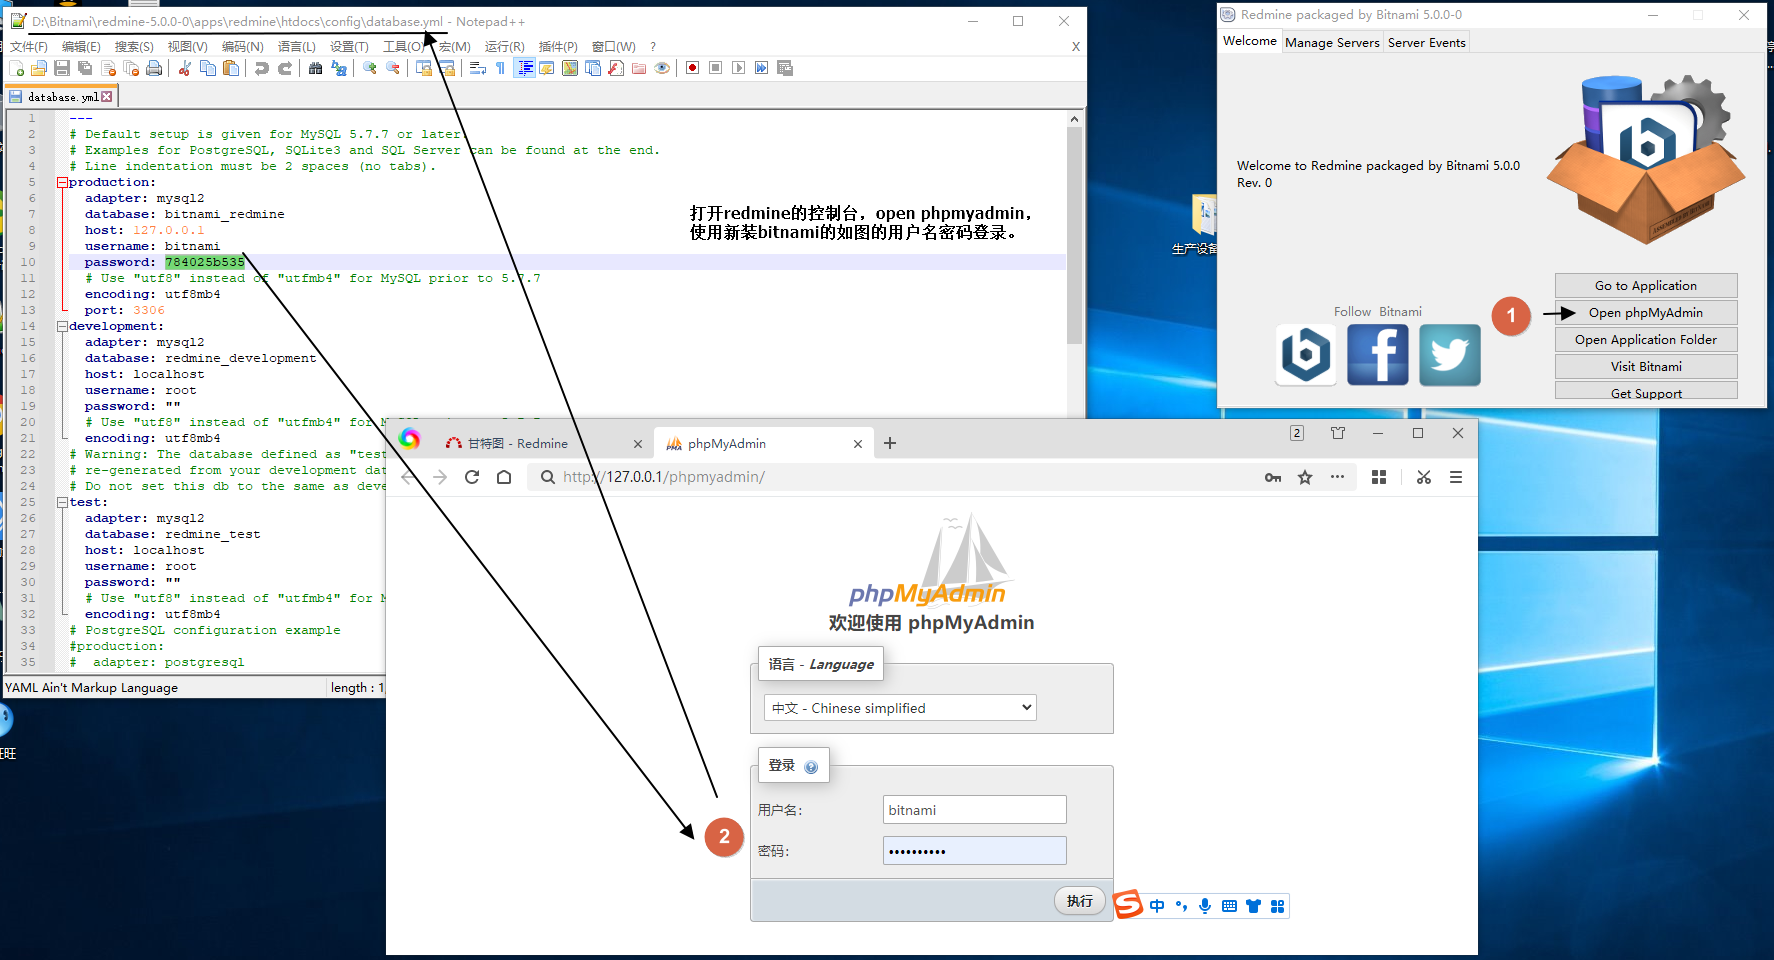Image resolution: width=1774 pixels, height=960 pixels.
Task: Show all characters with the pilcrow icon
Action: 500,68
